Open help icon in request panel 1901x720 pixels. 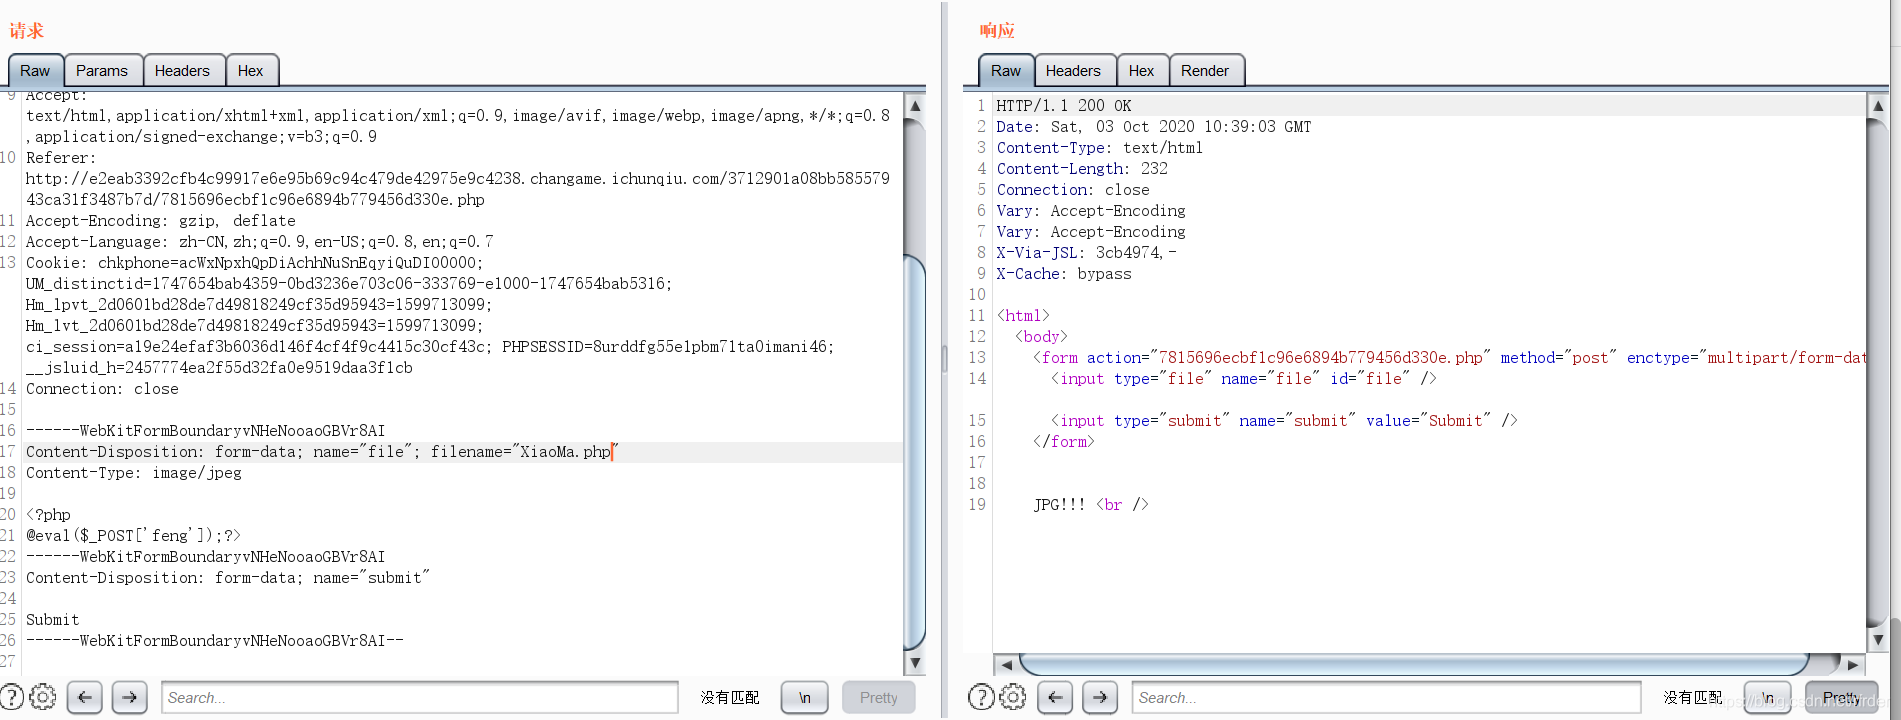11,697
